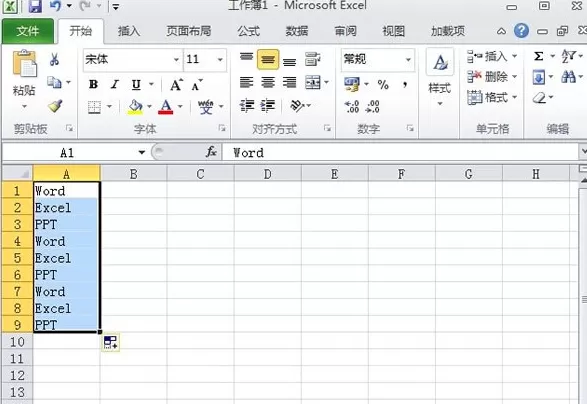This screenshot has height=404, width=587.
Task: Increase font size with large A
Action: 176,85
